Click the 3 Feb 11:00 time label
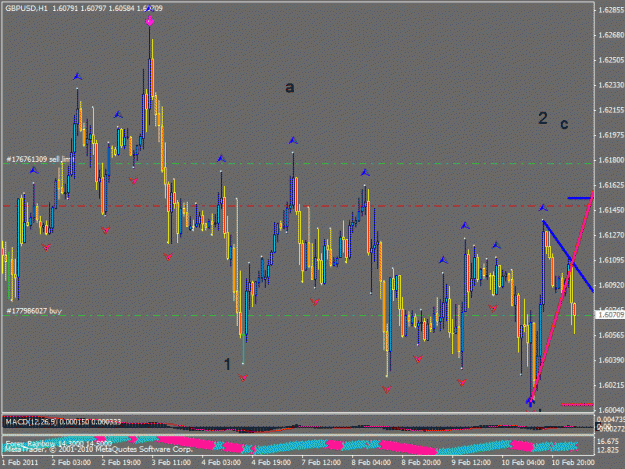 [x=171, y=462]
